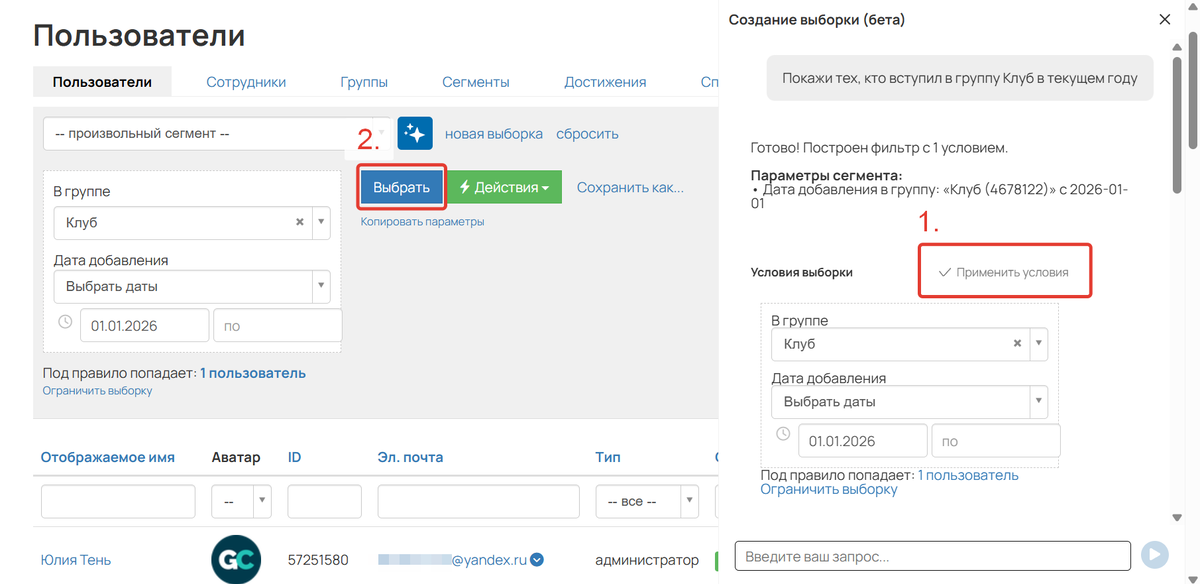The image size is (1200, 584).
Task: Open the Сегменты tab
Action: click(x=475, y=82)
